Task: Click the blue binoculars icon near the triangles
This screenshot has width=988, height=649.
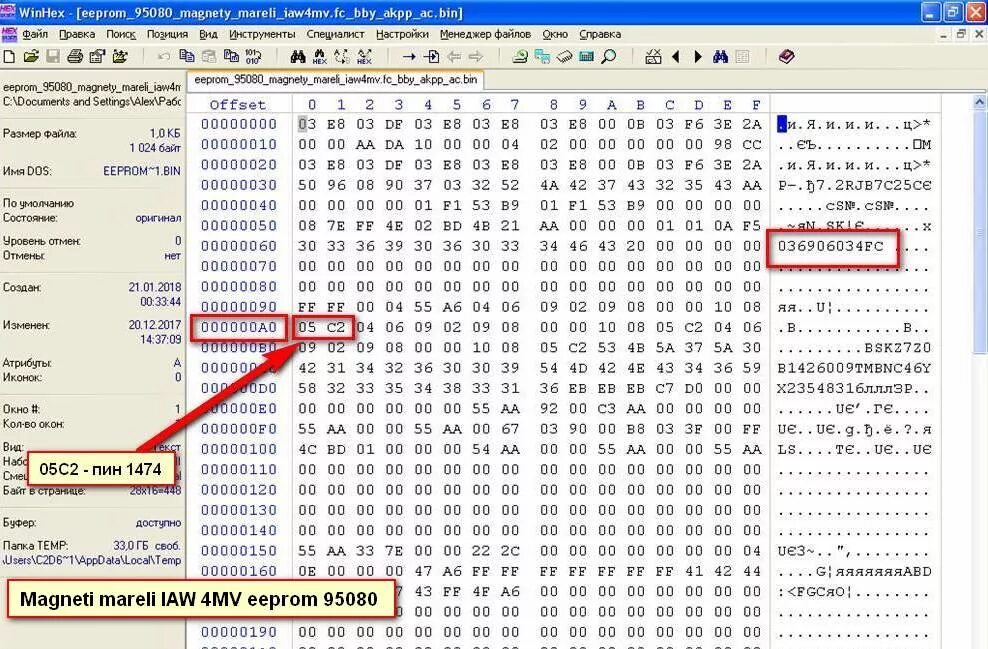Action: pos(720,57)
